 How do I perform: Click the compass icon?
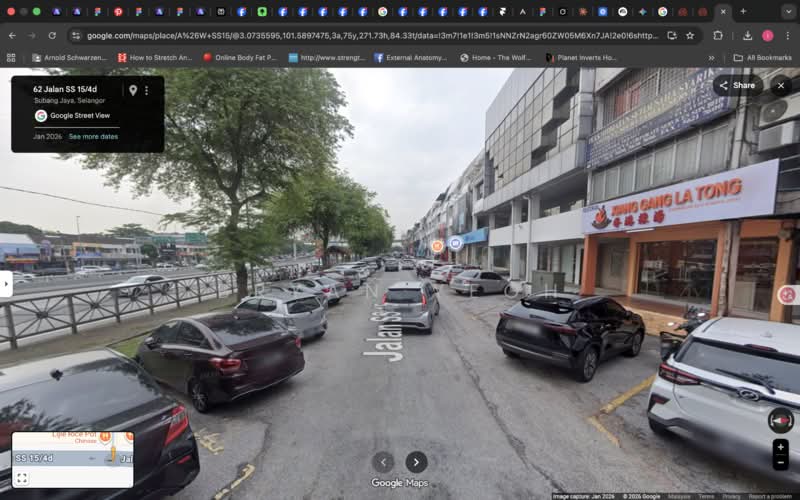780,420
